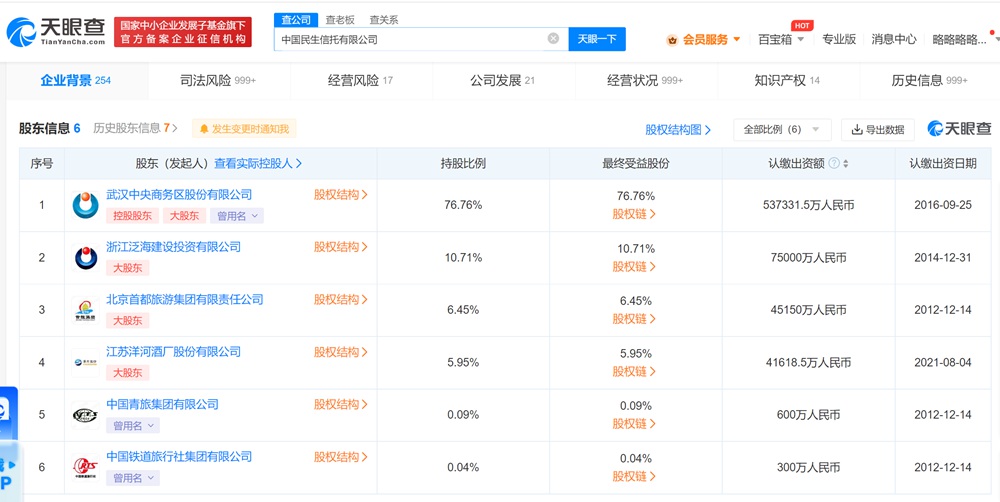Viewport: 1000px width, 502px height.
Task: Switch to the 查公司 search tab
Action: coord(296,20)
